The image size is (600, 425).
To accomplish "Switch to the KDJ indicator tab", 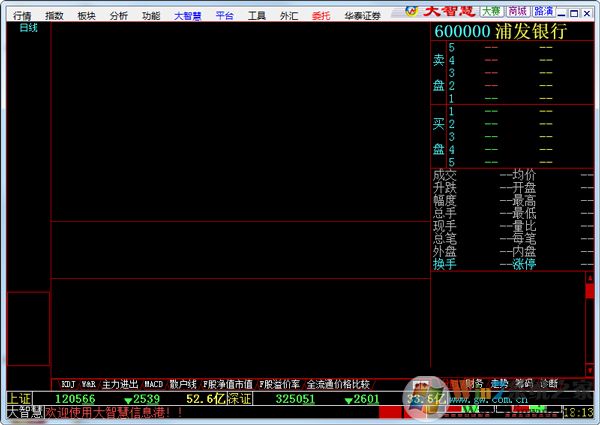I will click(68, 384).
